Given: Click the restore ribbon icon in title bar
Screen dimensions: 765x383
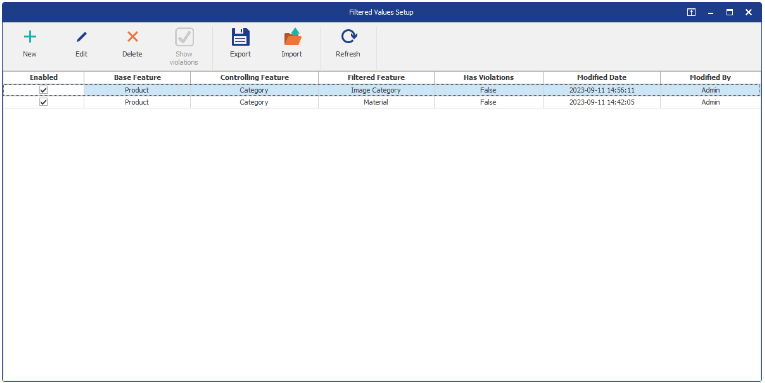Looking at the screenshot, I should pos(691,12).
